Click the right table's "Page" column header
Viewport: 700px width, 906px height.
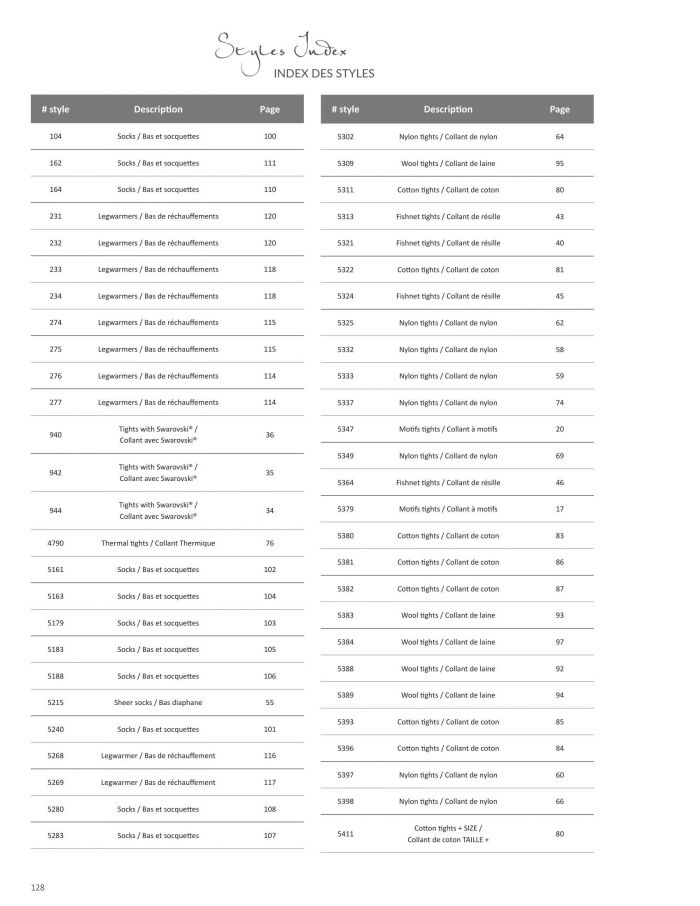(559, 109)
